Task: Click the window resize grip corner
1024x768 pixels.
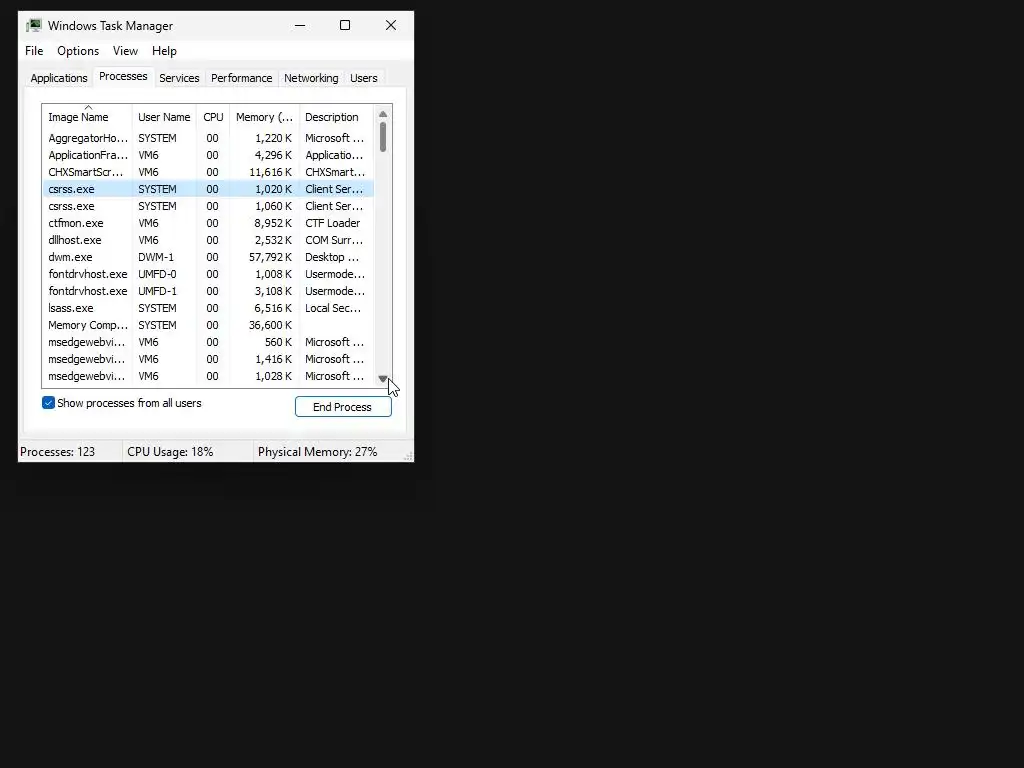Action: click(x=409, y=456)
